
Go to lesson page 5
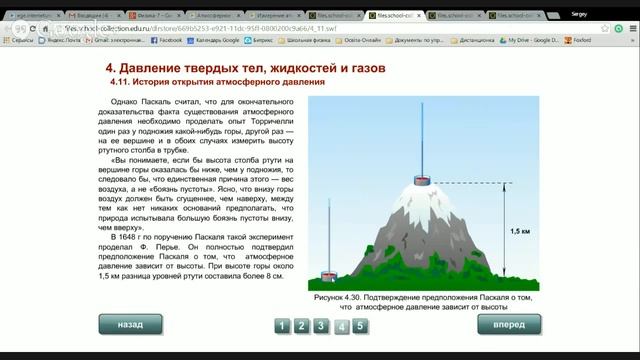tap(360, 326)
